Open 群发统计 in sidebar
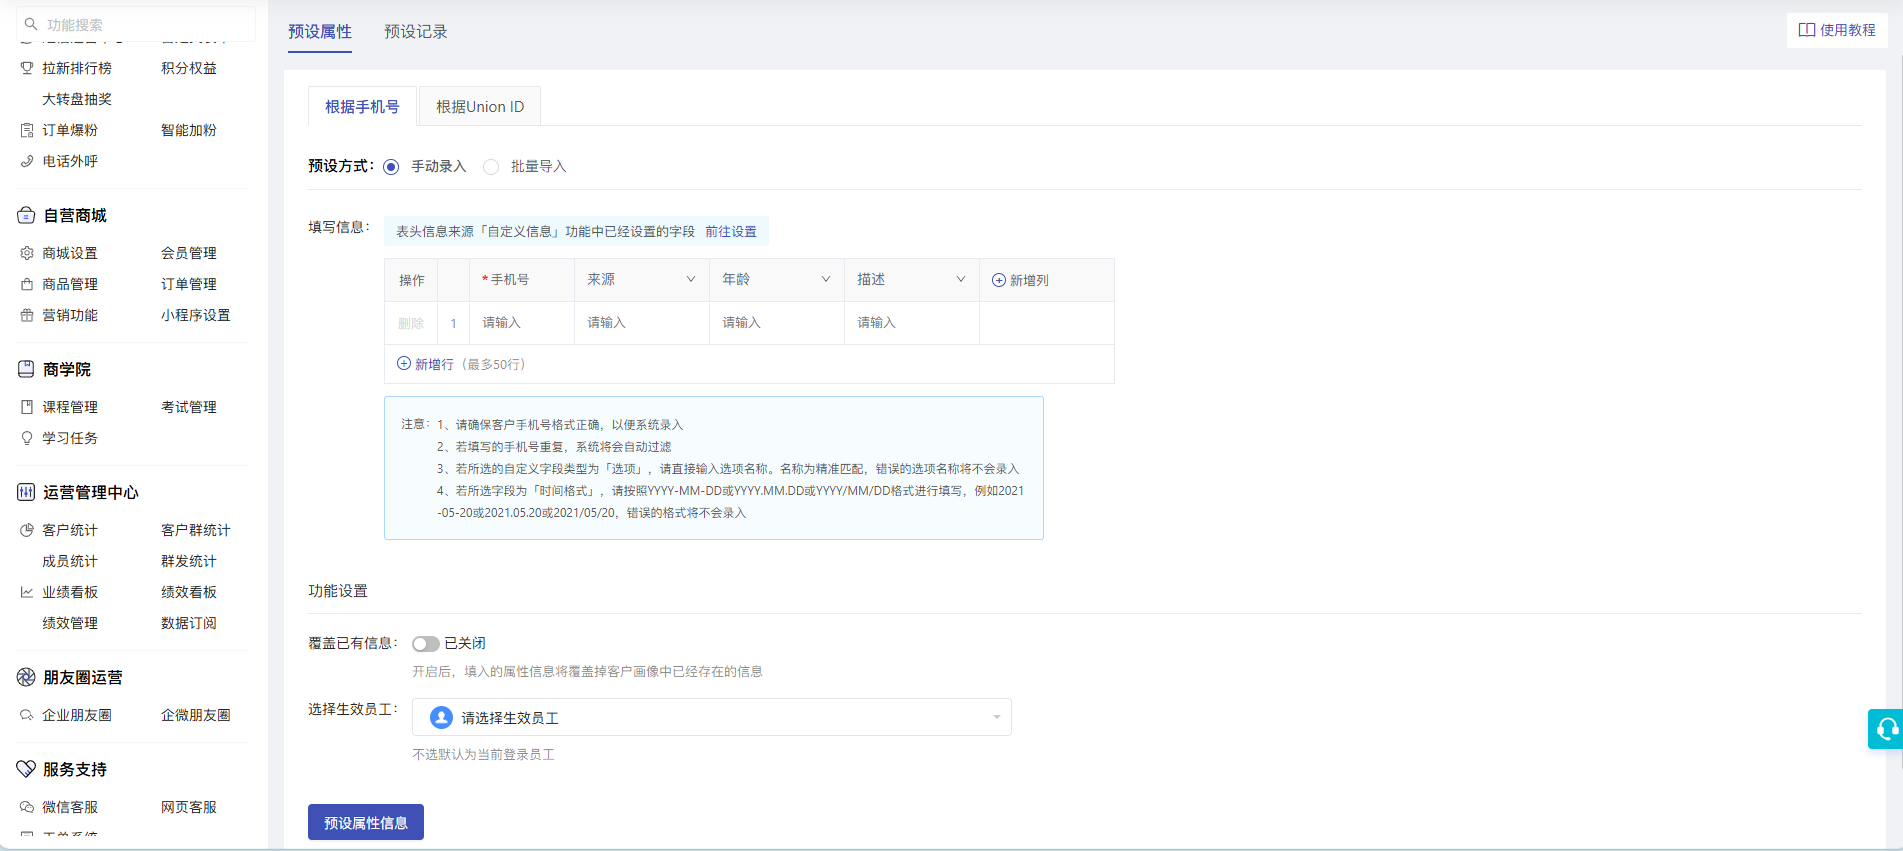Screen dimensions: 1903x851 (189, 561)
